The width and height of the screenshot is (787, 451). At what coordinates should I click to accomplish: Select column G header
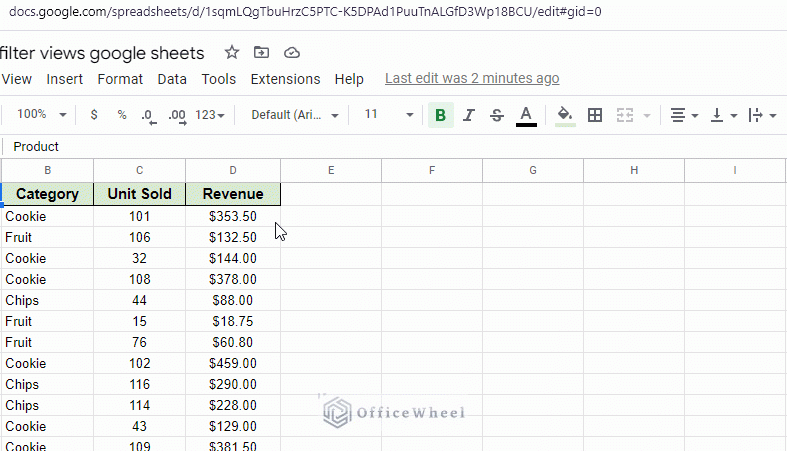click(x=533, y=171)
